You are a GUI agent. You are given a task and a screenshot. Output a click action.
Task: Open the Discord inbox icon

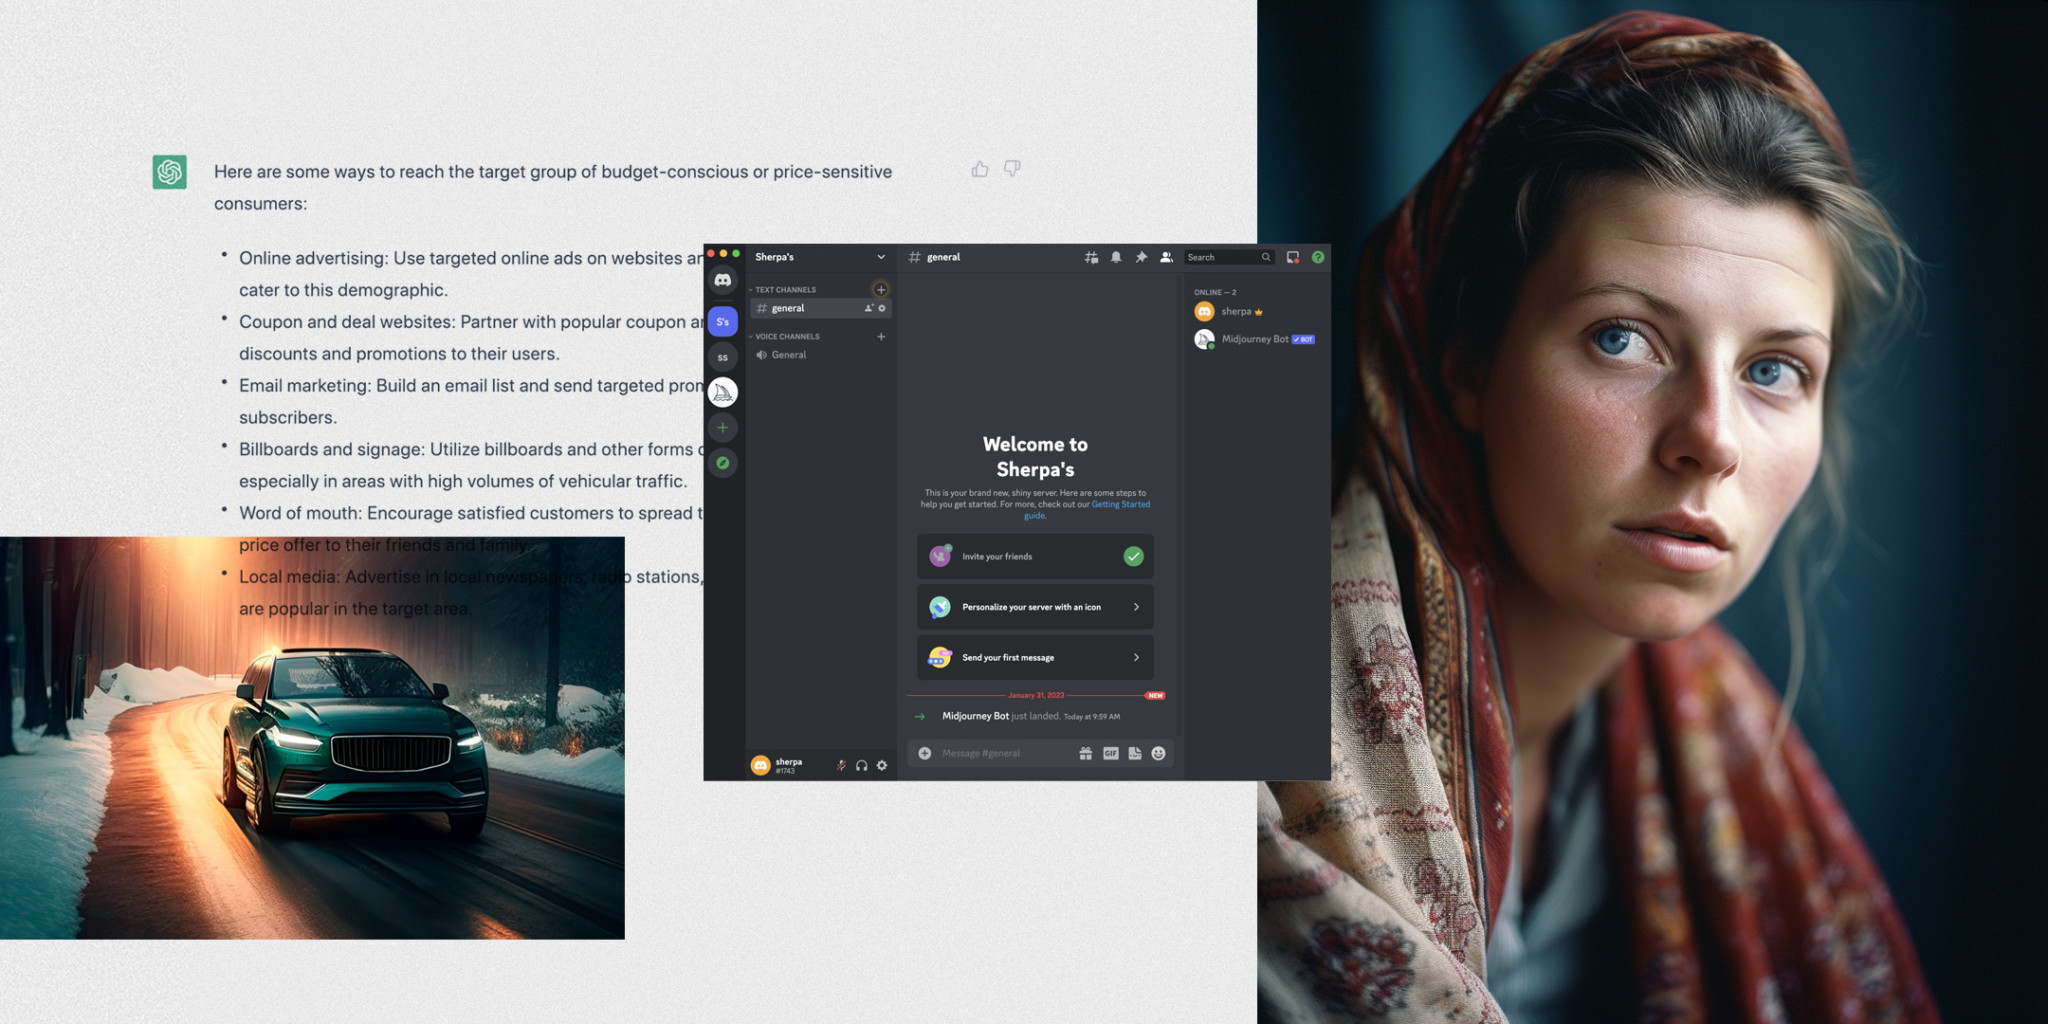pyautogui.click(x=1293, y=257)
